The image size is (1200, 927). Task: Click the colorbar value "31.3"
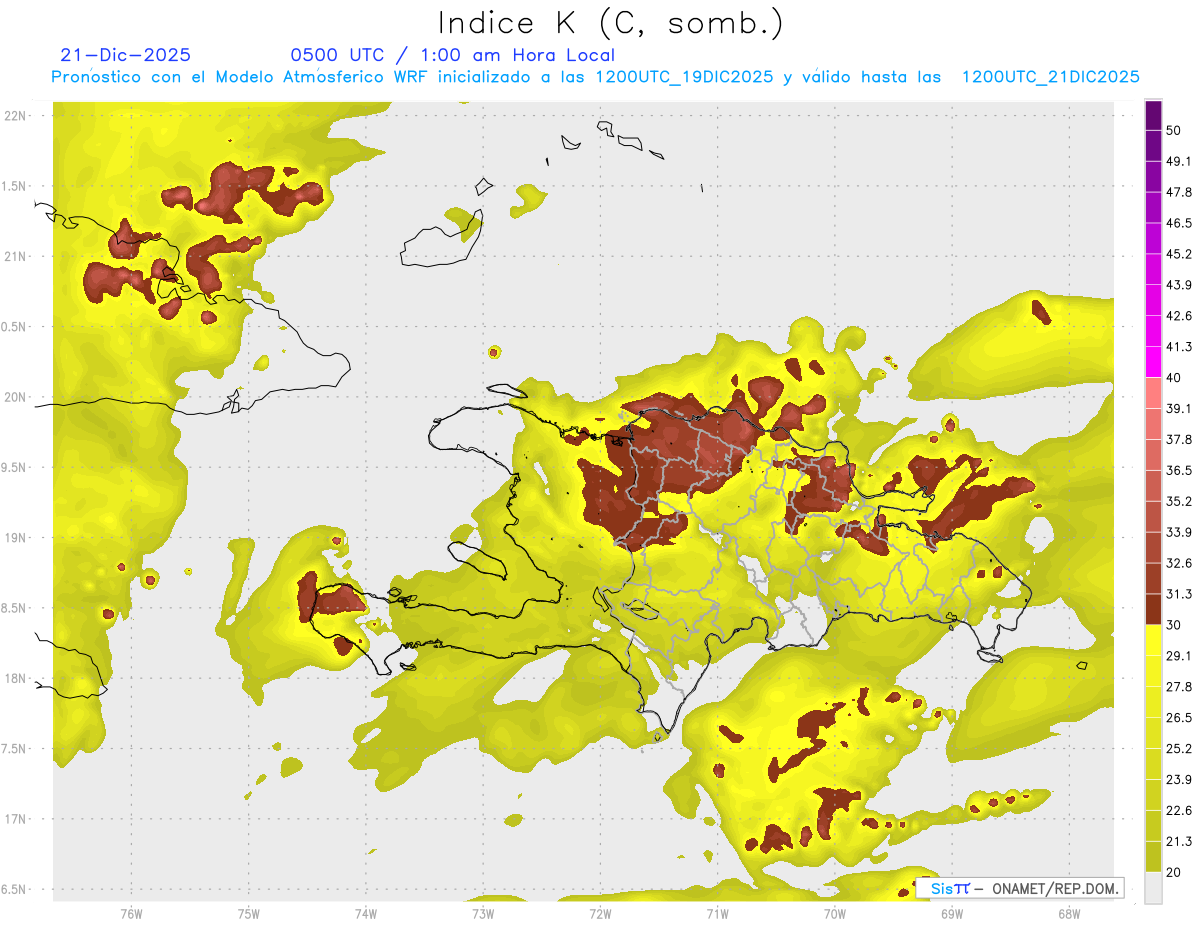coord(1179,594)
